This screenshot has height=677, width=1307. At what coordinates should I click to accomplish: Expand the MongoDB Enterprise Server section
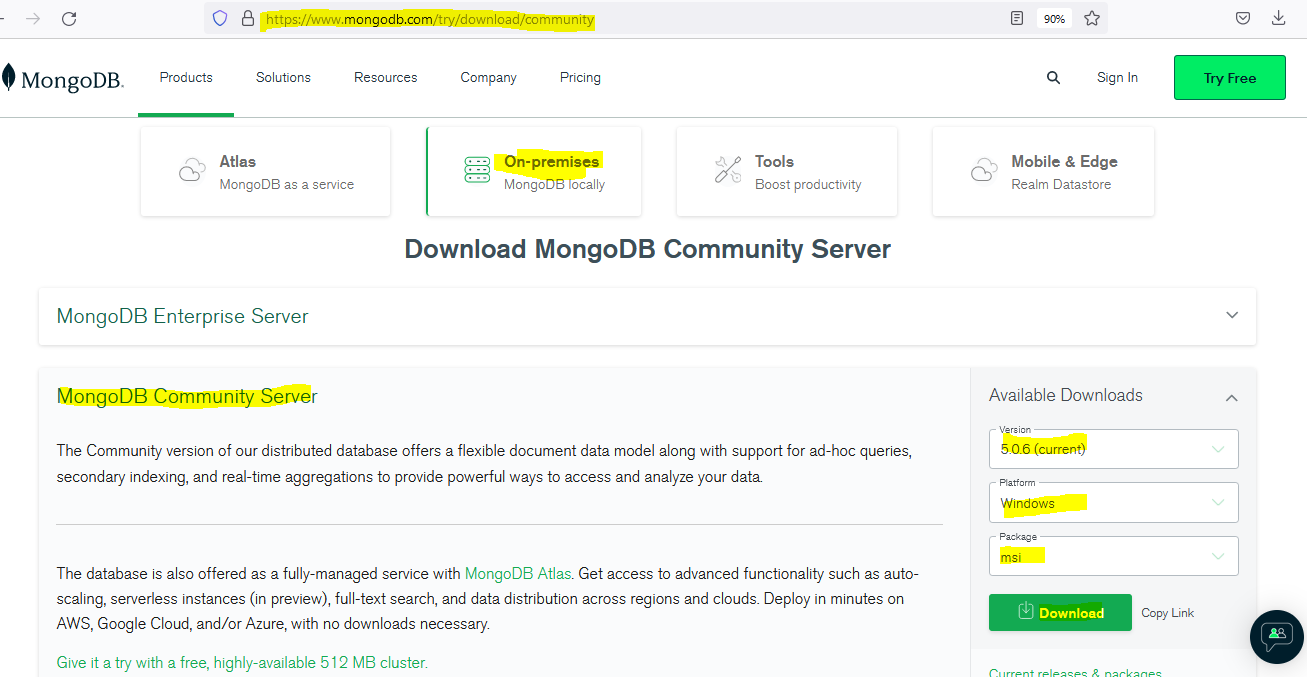coord(647,316)
